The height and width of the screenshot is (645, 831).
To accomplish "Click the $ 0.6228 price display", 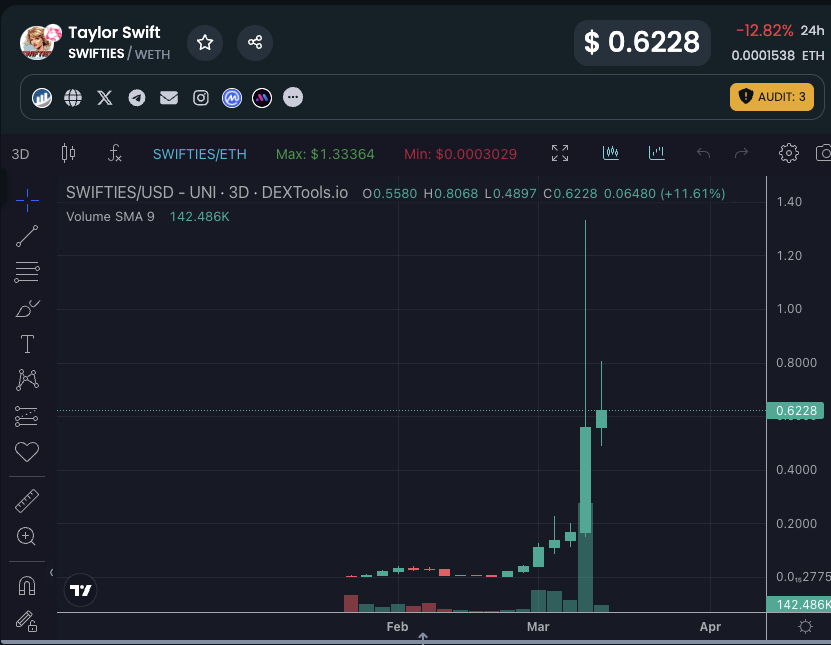I will pos(642,42).
